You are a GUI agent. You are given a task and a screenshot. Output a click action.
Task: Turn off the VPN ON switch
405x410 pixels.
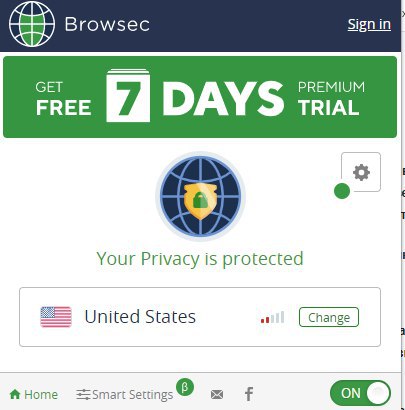(360, 393)
